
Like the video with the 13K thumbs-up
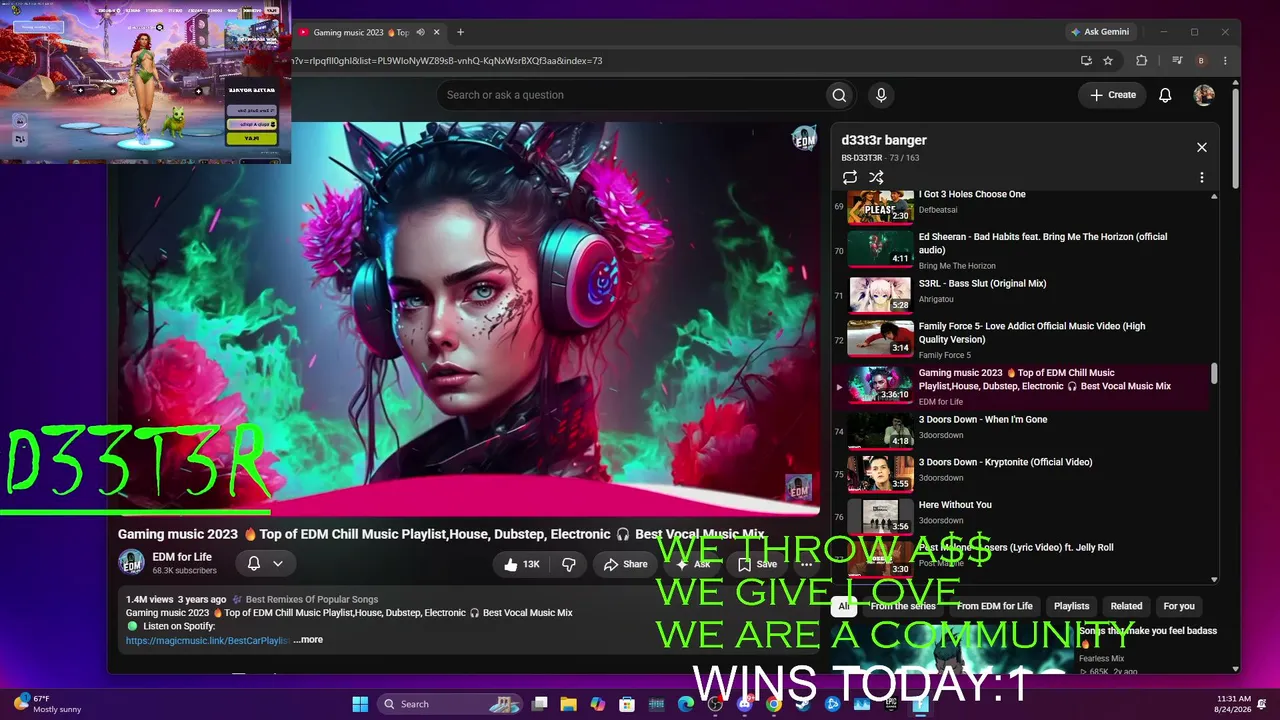[521, 564]
